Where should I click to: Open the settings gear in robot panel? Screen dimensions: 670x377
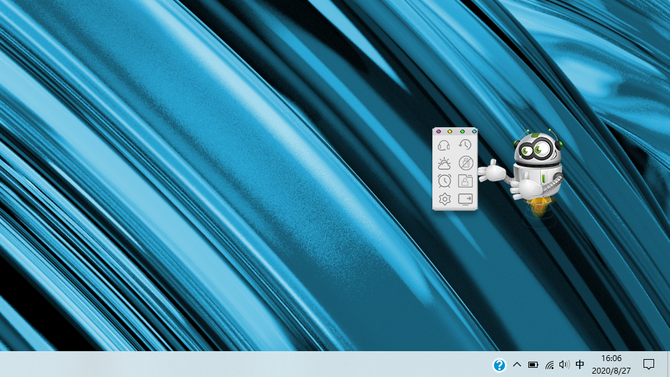coord(444,199)
